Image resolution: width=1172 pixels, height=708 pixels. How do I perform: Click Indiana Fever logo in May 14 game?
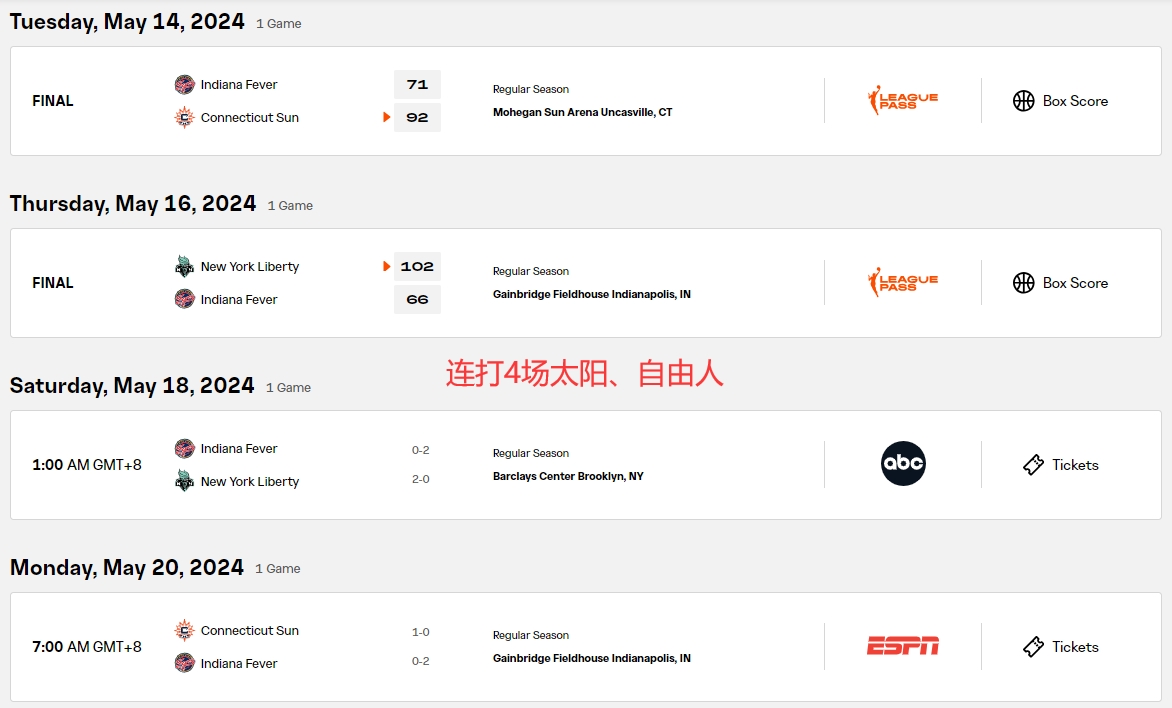185,84
